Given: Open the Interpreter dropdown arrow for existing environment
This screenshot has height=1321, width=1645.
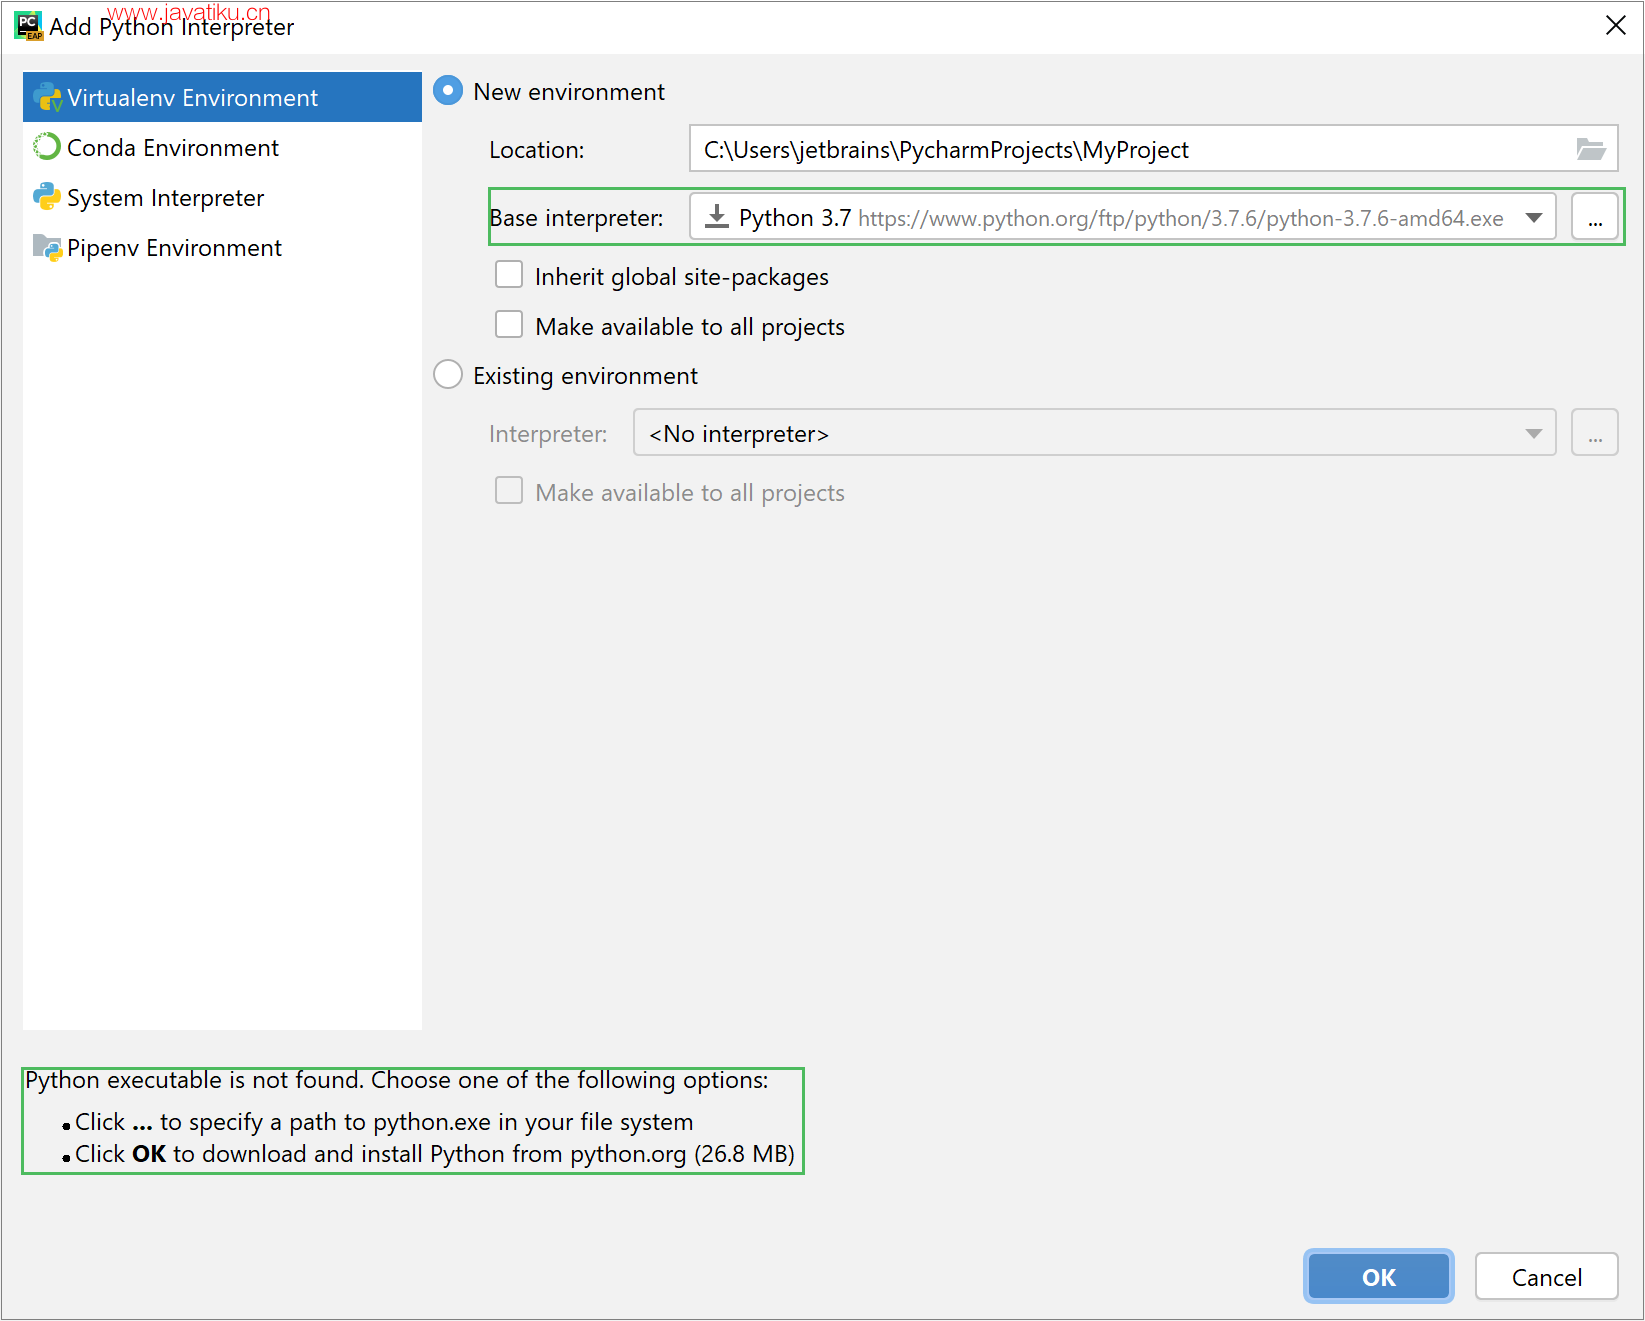Looking at the screenshot, I should point(1534,434).
